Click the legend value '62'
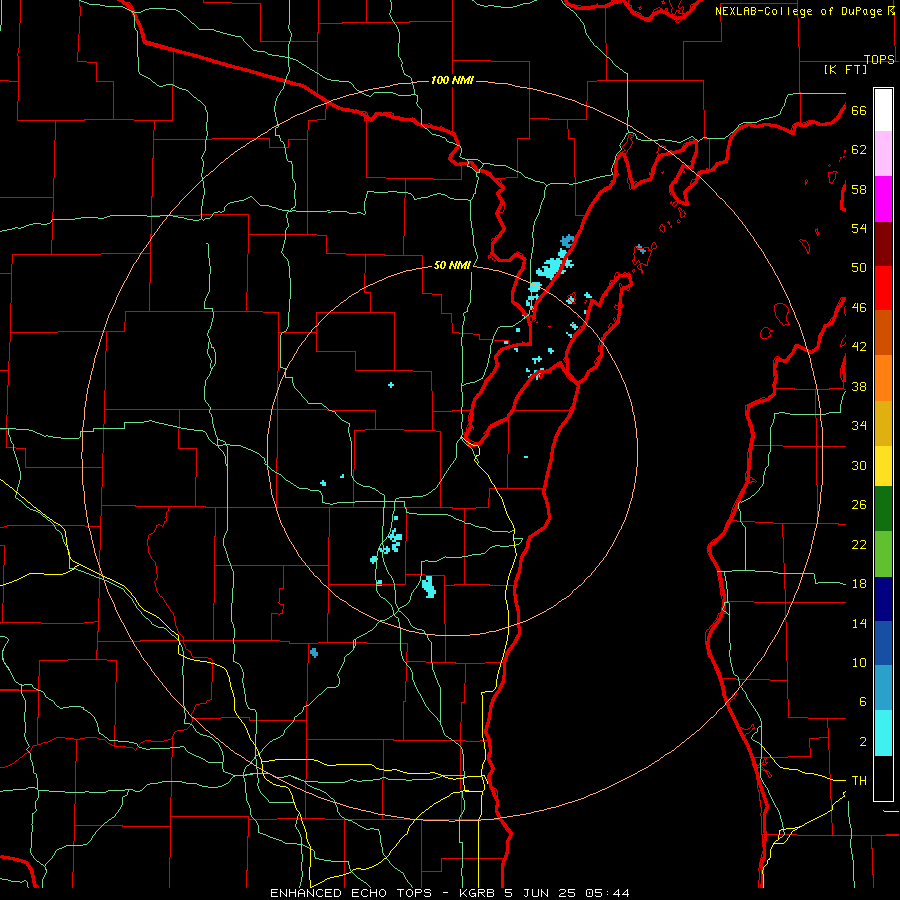The image size is (900, 900). (859, 150)
